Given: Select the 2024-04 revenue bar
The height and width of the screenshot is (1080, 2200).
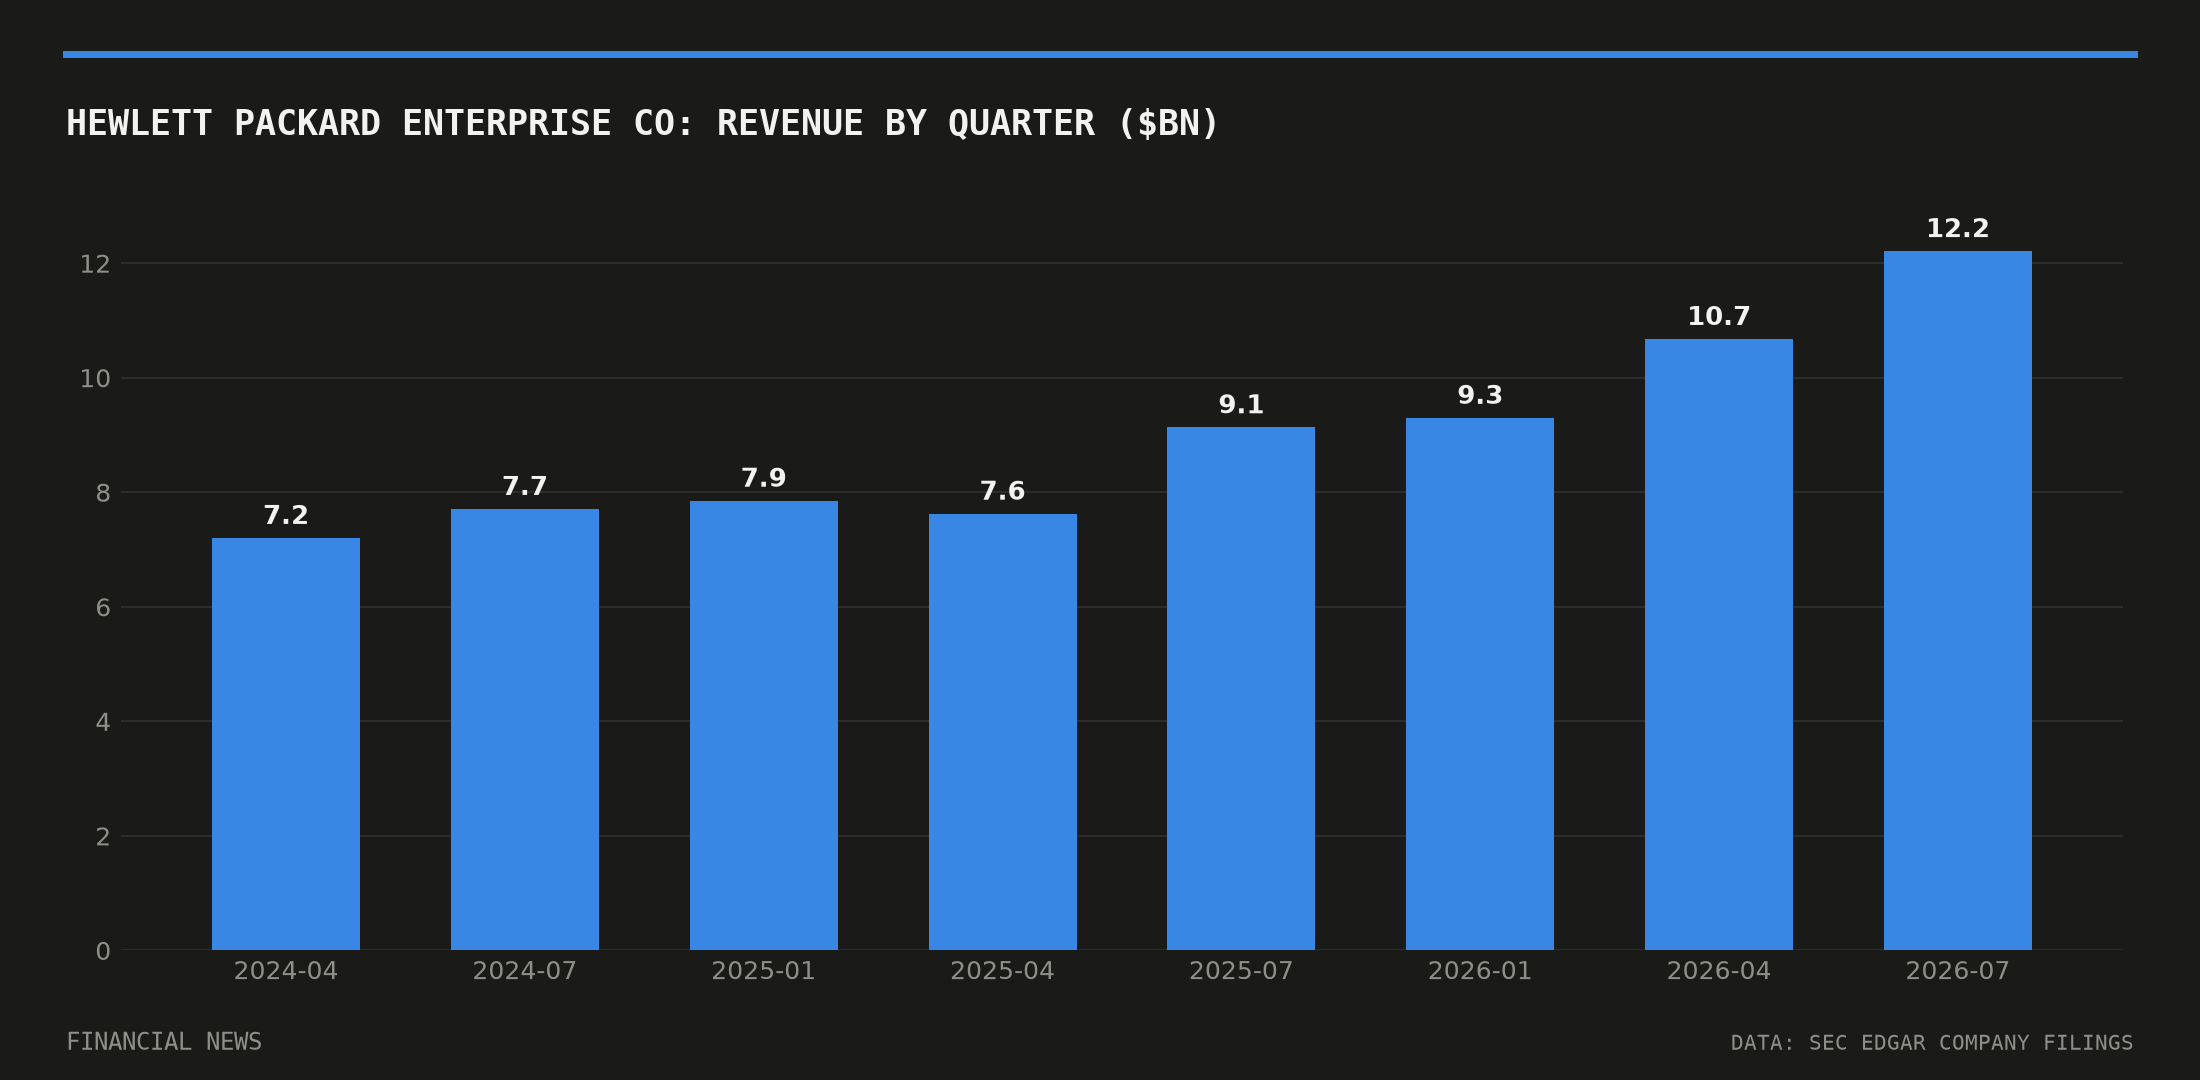Looking at the screenshot, I should (x=286, y=744).
